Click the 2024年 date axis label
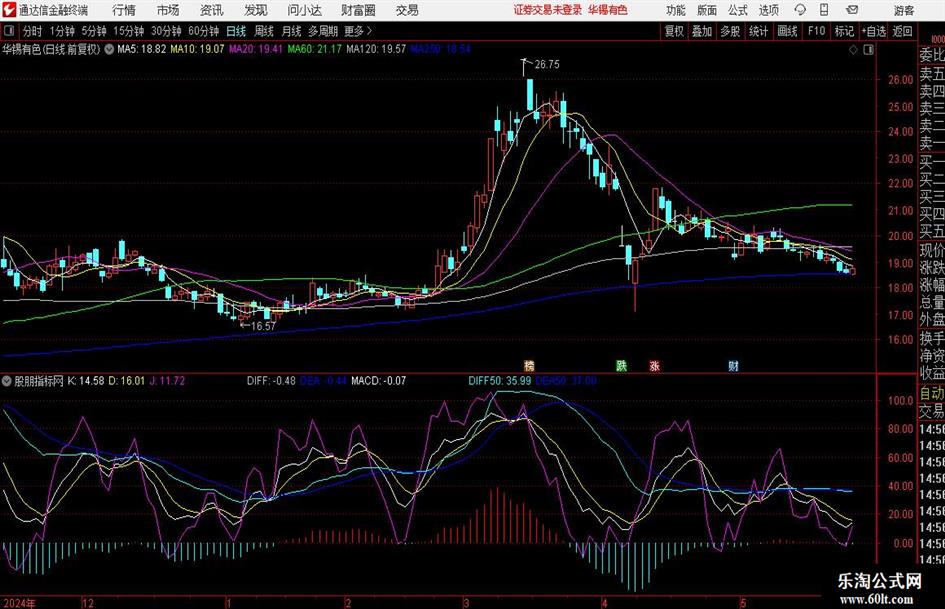Image resolution: width=945 pixels, height=609 pixels. pyautogui.click(x=19, y=603)
